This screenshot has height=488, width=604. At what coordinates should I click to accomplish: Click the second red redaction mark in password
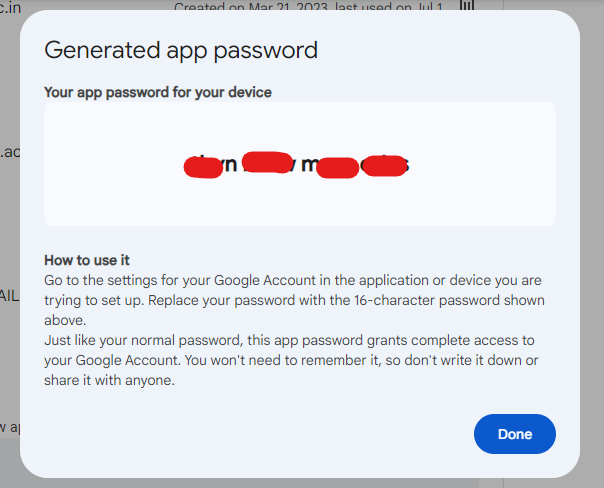point(265,162)
